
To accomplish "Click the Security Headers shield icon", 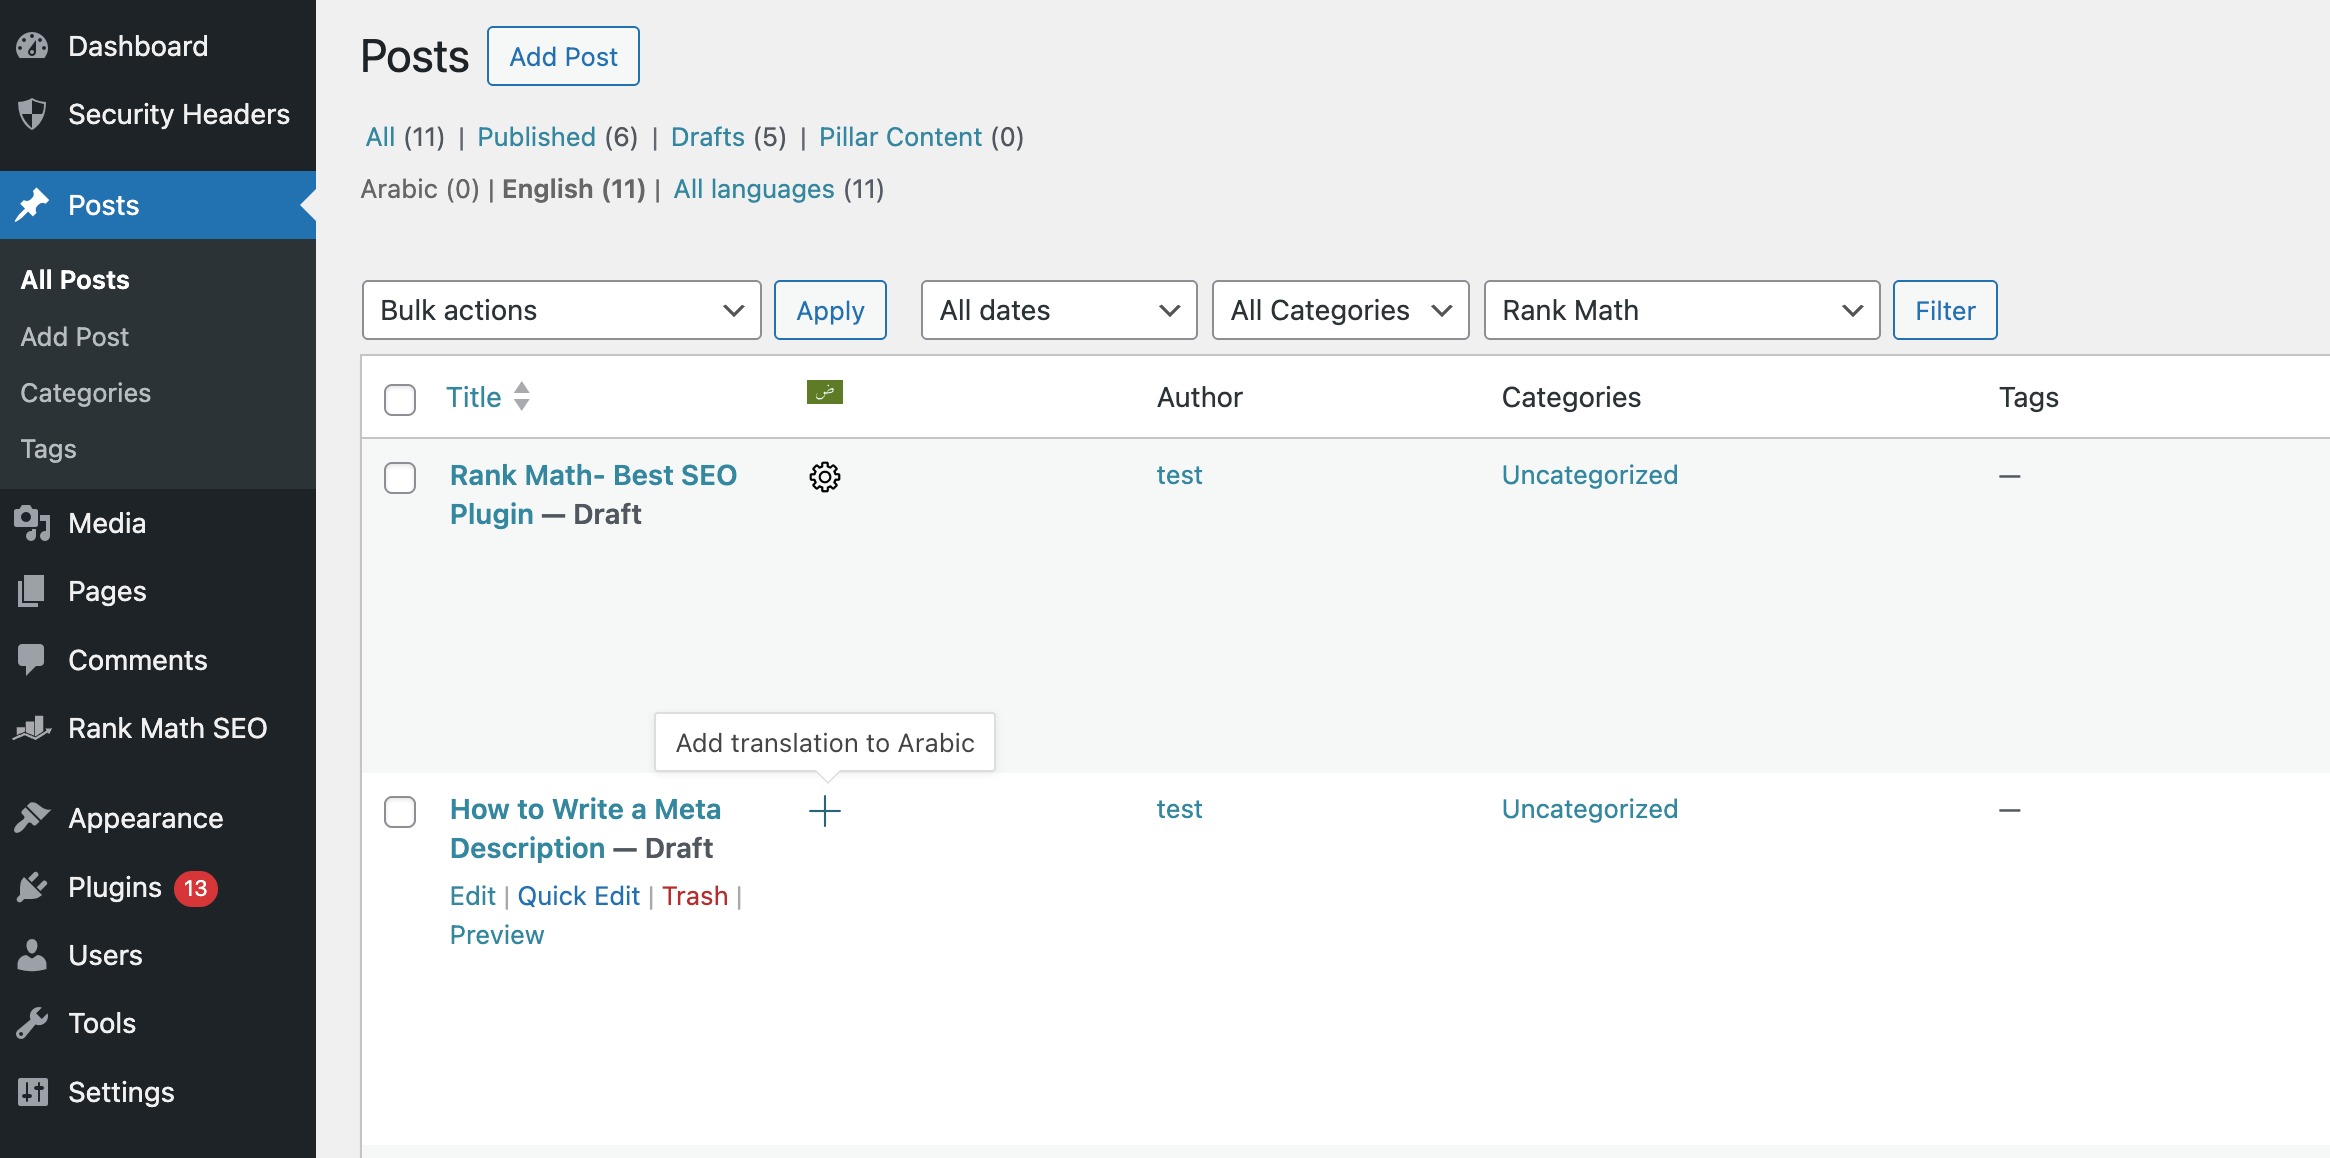I will 32,114.
